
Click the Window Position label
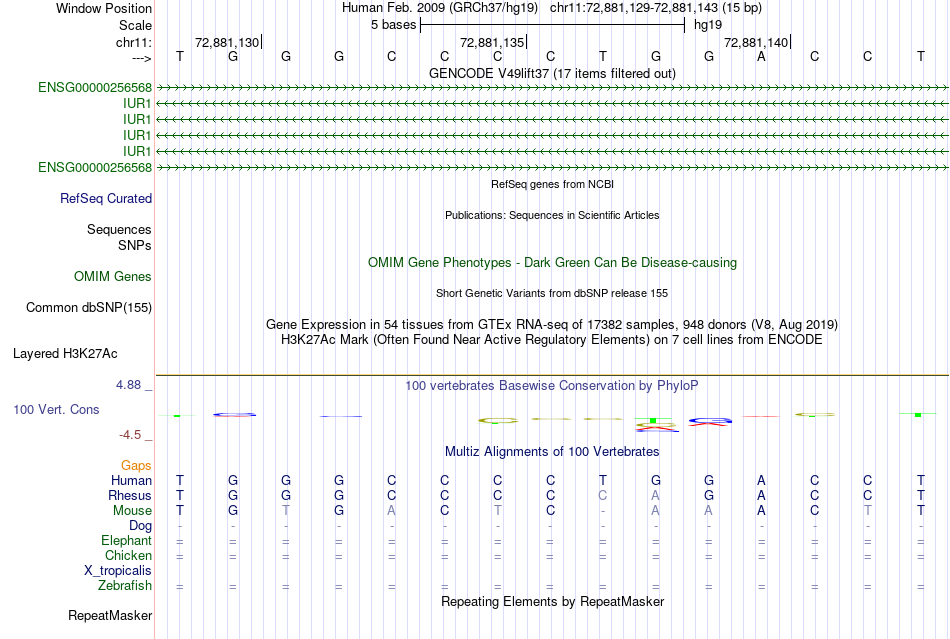[x=104, y=8]
